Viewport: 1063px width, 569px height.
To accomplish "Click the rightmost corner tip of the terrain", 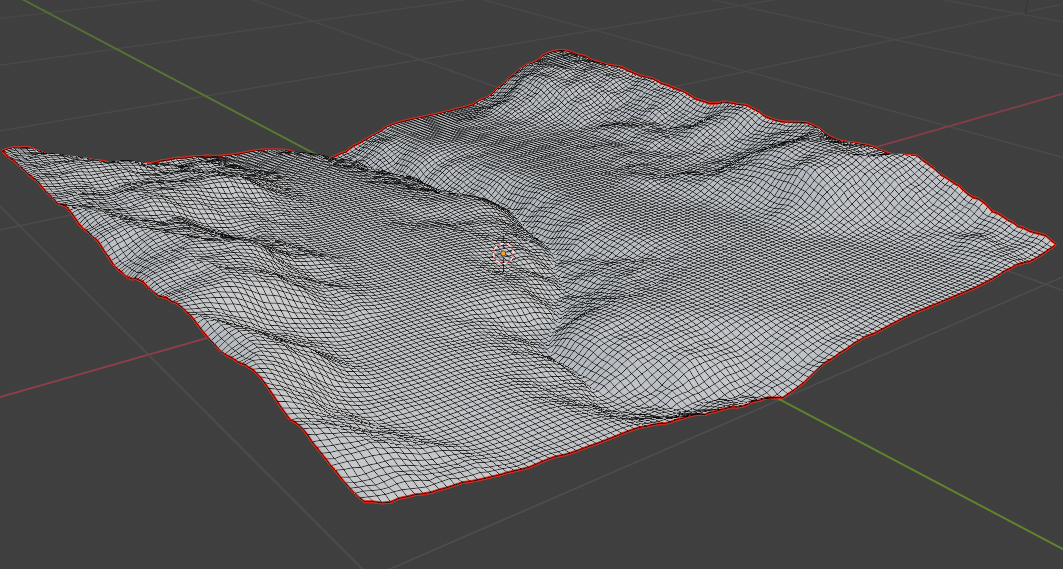I will click(x=1050, y=241).
